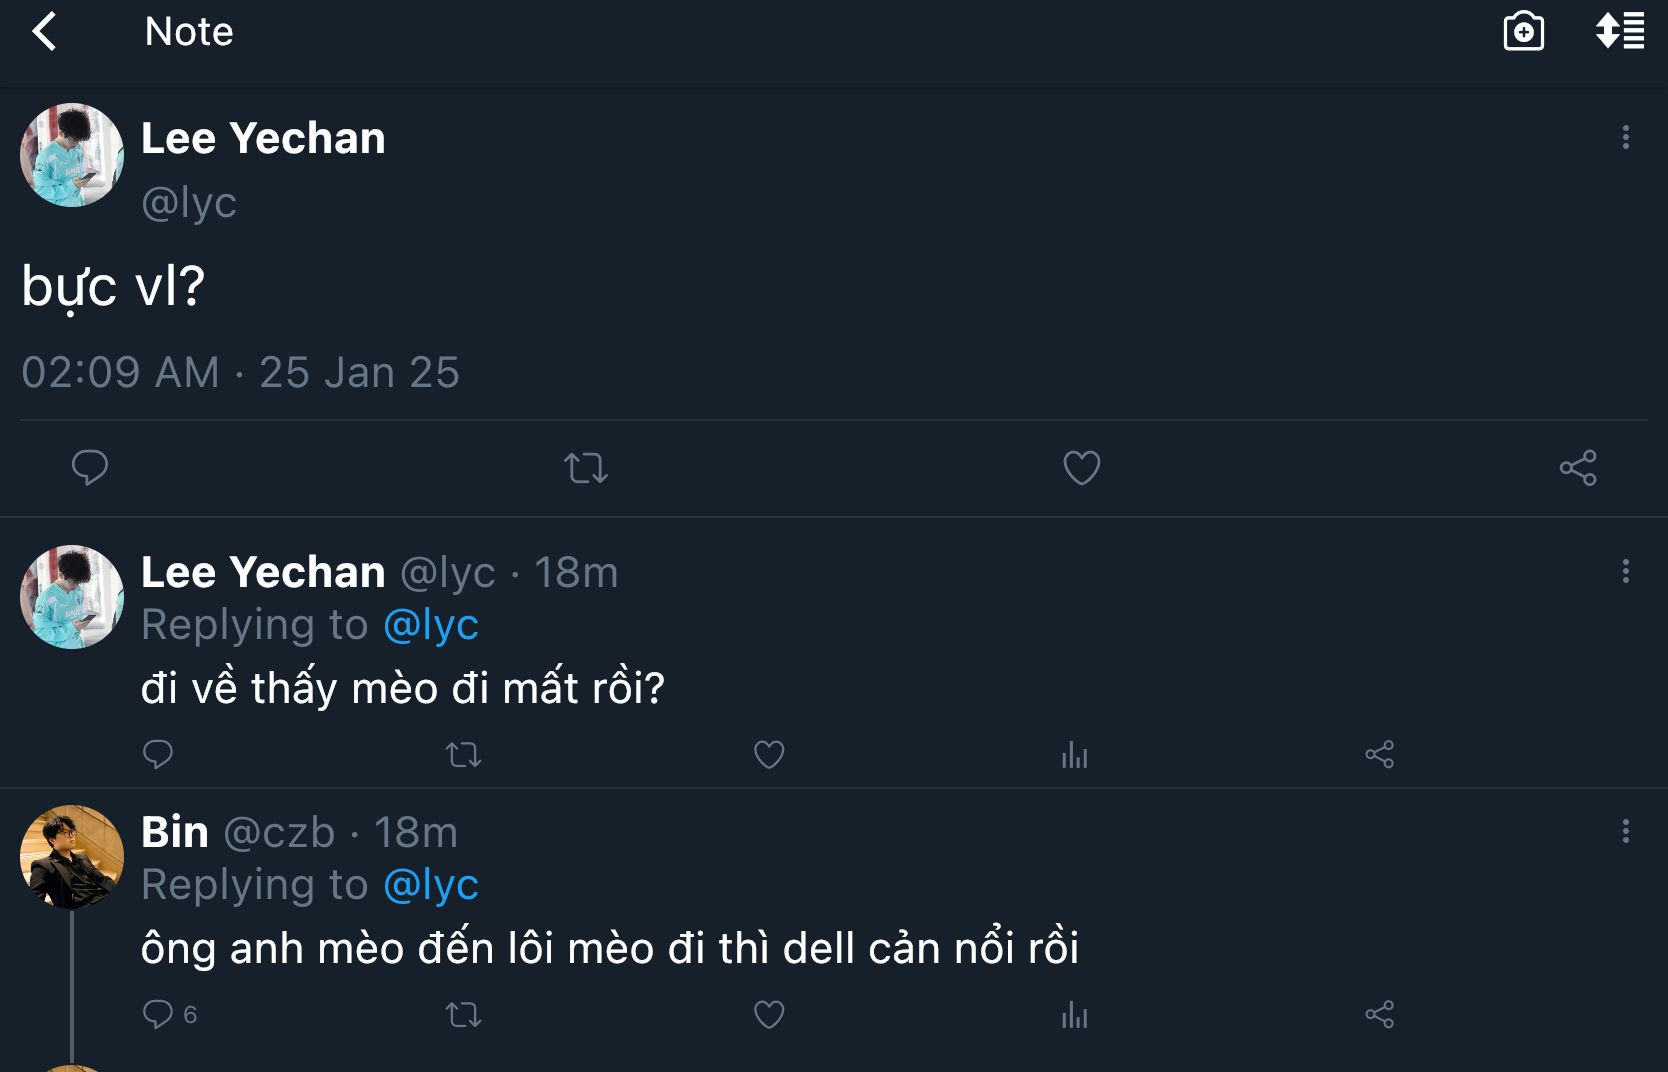Open more options on Lee Yechan's reply
This screenshot has height=1072, width=1668.
[x=1626, y=571]
